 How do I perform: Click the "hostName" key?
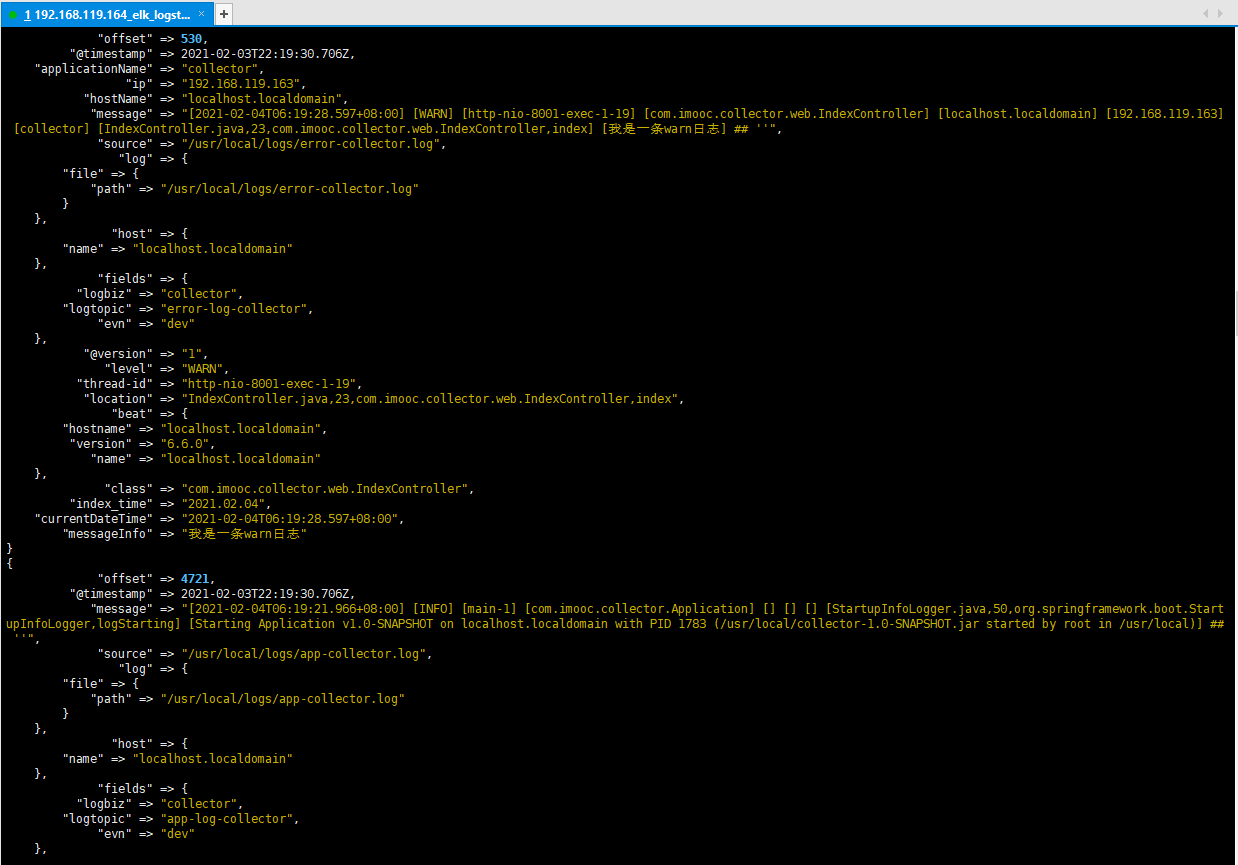(118, 99)
